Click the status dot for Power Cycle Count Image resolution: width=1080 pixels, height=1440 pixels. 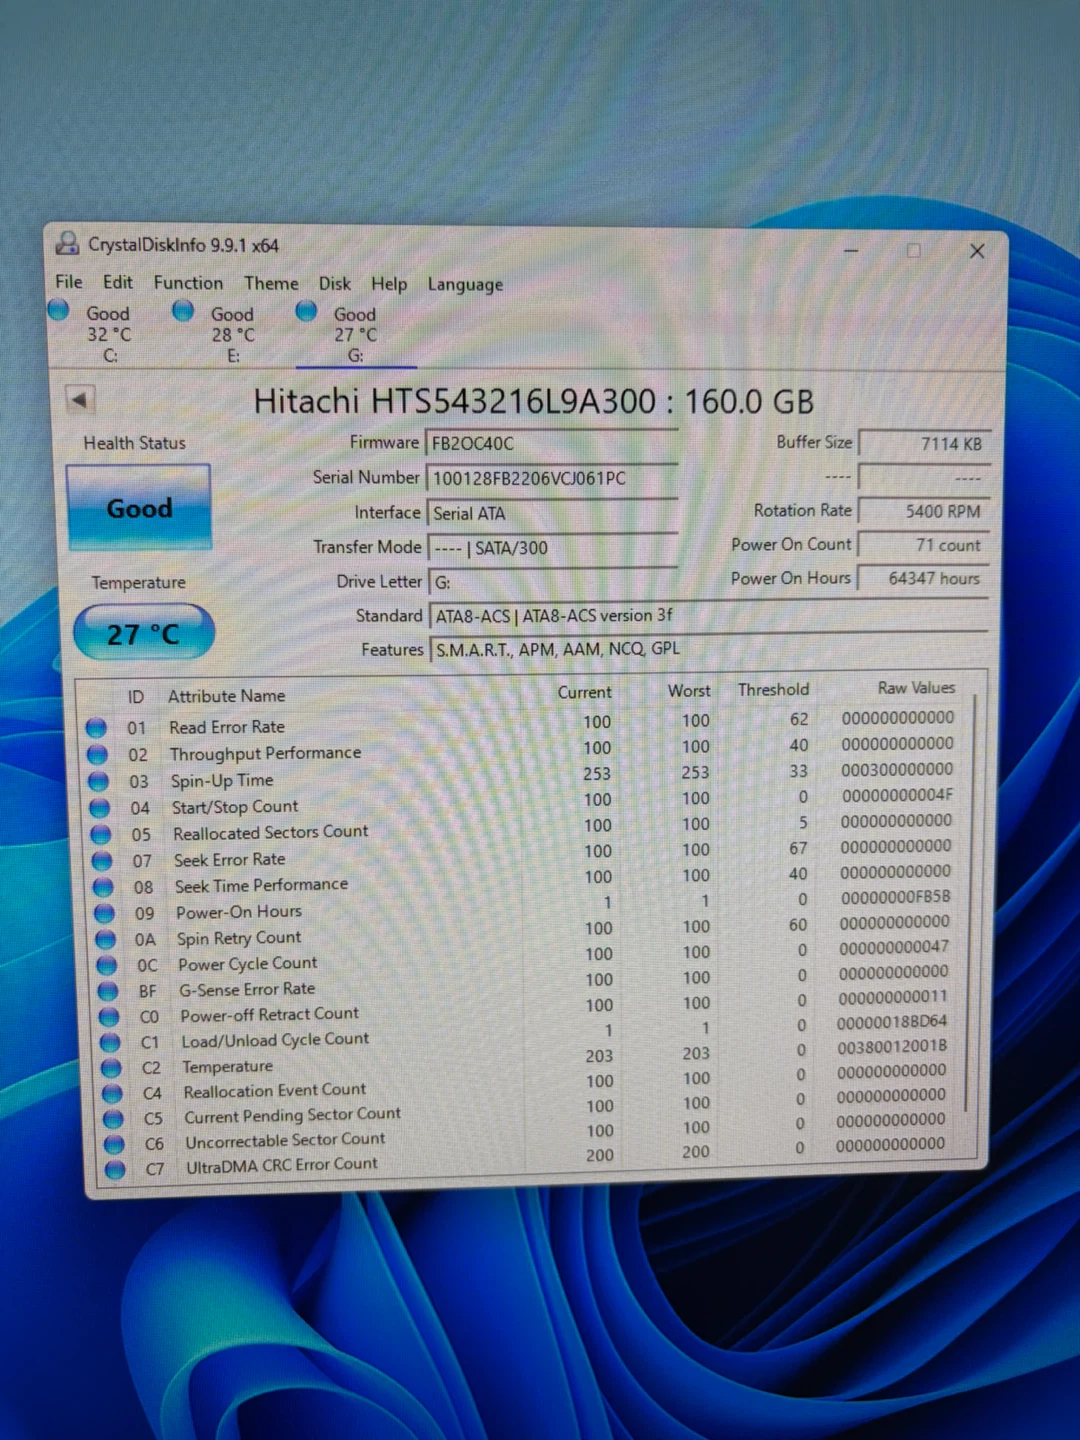[107, 965]
